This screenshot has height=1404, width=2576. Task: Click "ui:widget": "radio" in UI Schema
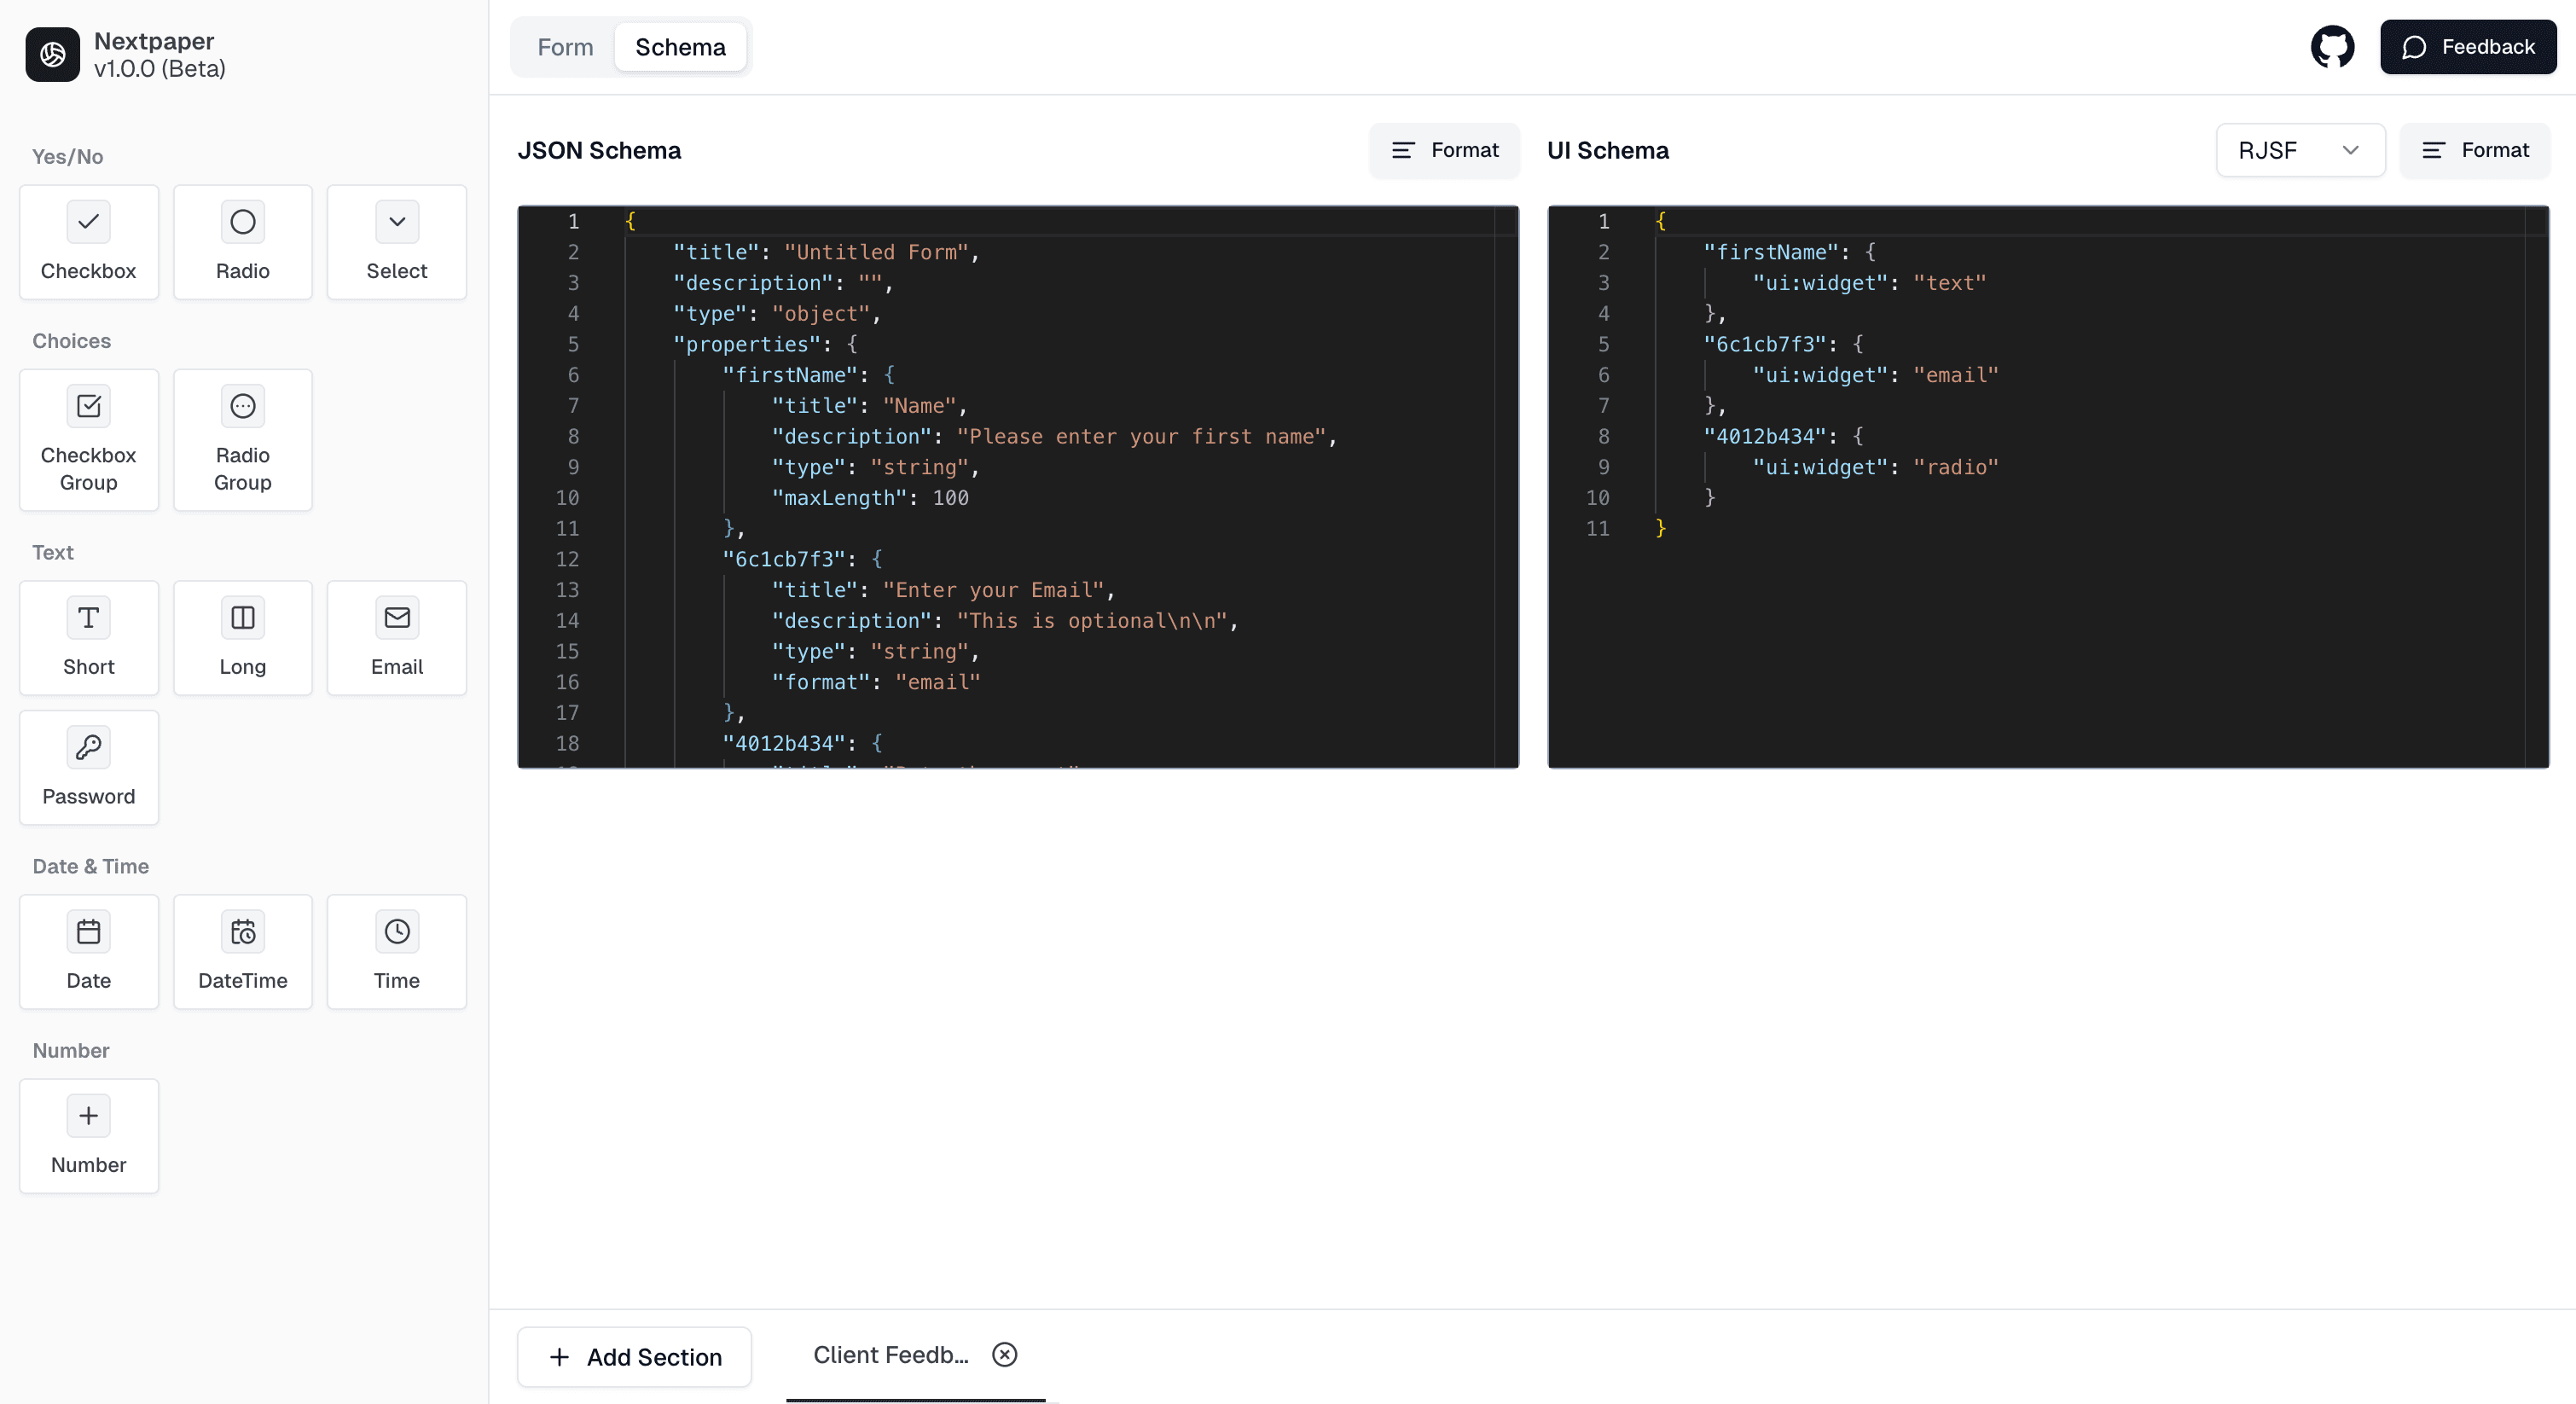click(1875, 467)
